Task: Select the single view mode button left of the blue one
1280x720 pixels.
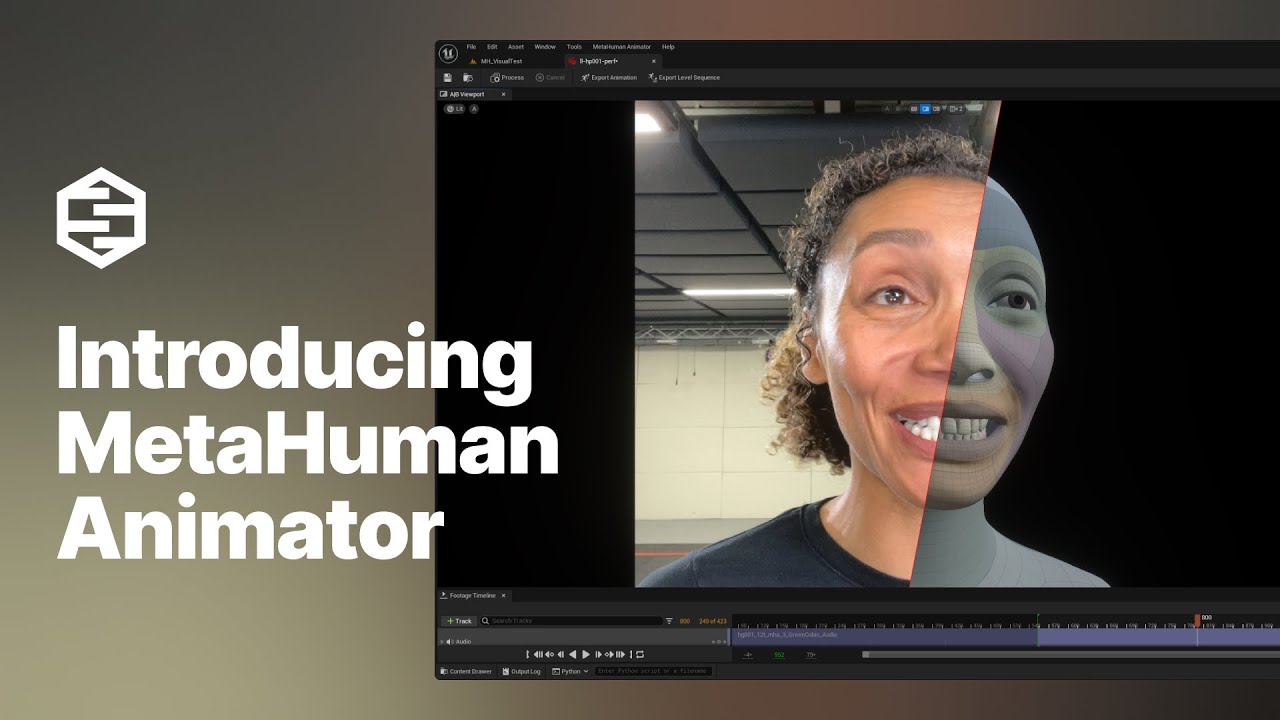Action: [x=914, y=108]
